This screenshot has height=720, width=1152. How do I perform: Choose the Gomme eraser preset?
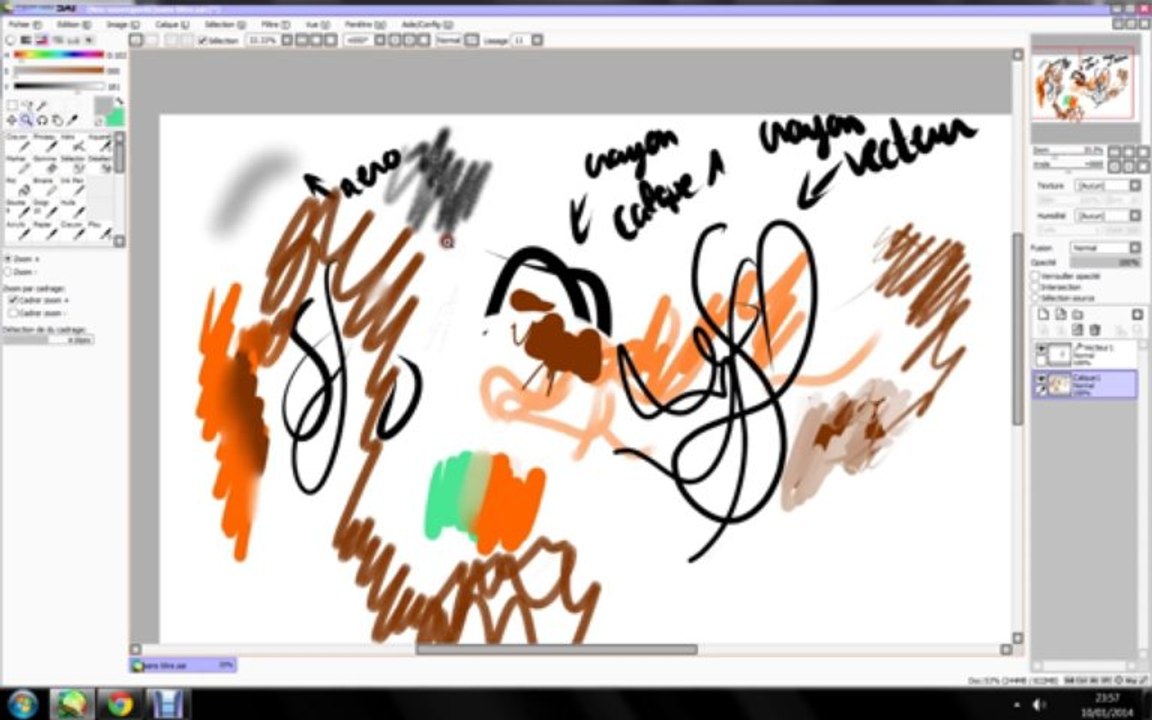pos(45,165)
